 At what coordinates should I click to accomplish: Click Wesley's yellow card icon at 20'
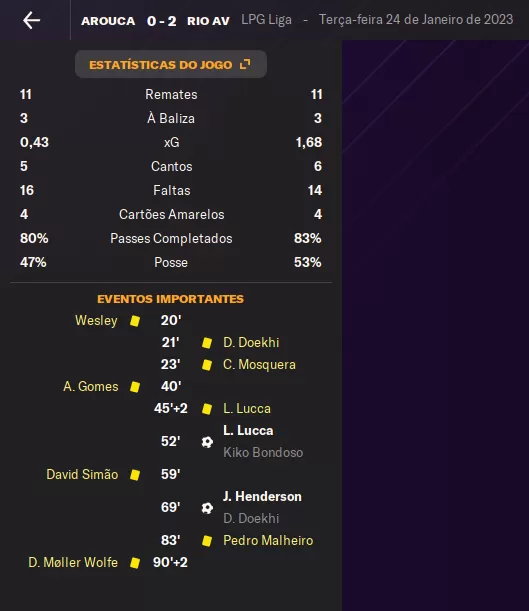point(135,321)
